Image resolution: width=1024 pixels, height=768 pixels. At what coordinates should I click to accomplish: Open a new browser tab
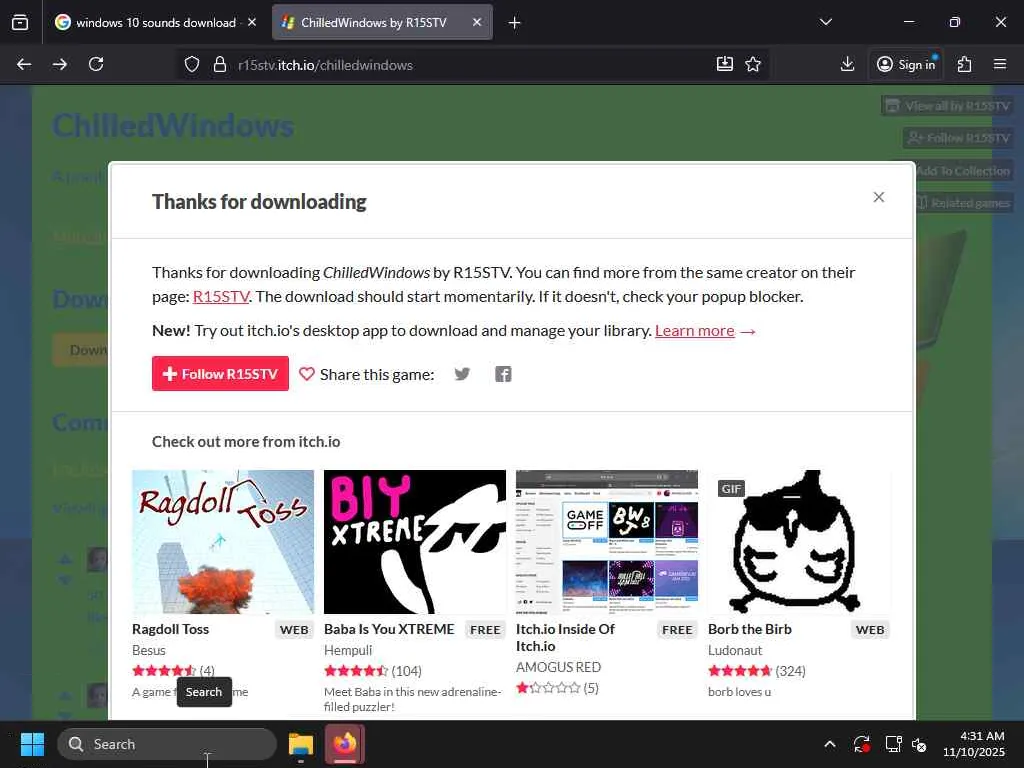(x=515, y=23)
